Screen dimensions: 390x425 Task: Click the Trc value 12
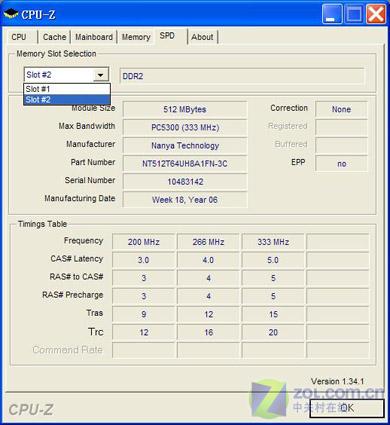(x=144, y=332)
